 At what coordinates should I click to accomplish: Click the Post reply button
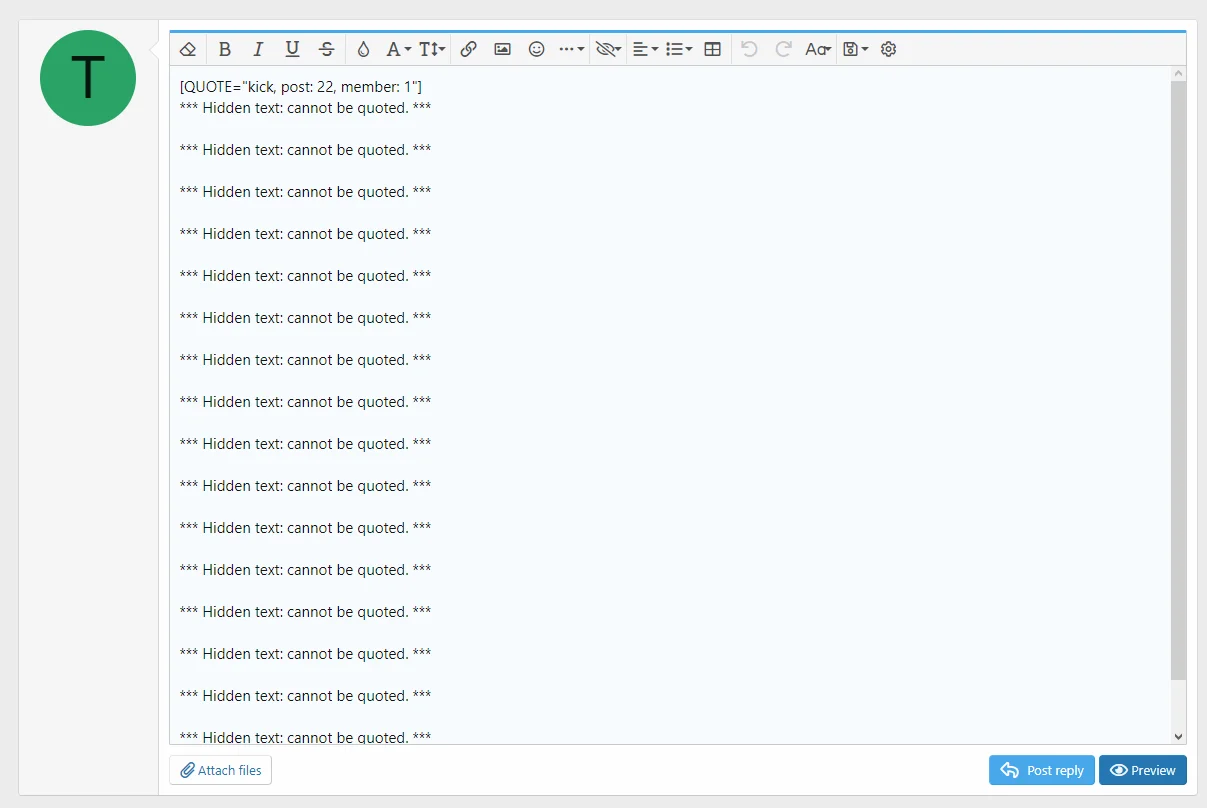pyautogui.click(x=1041, y=770)
